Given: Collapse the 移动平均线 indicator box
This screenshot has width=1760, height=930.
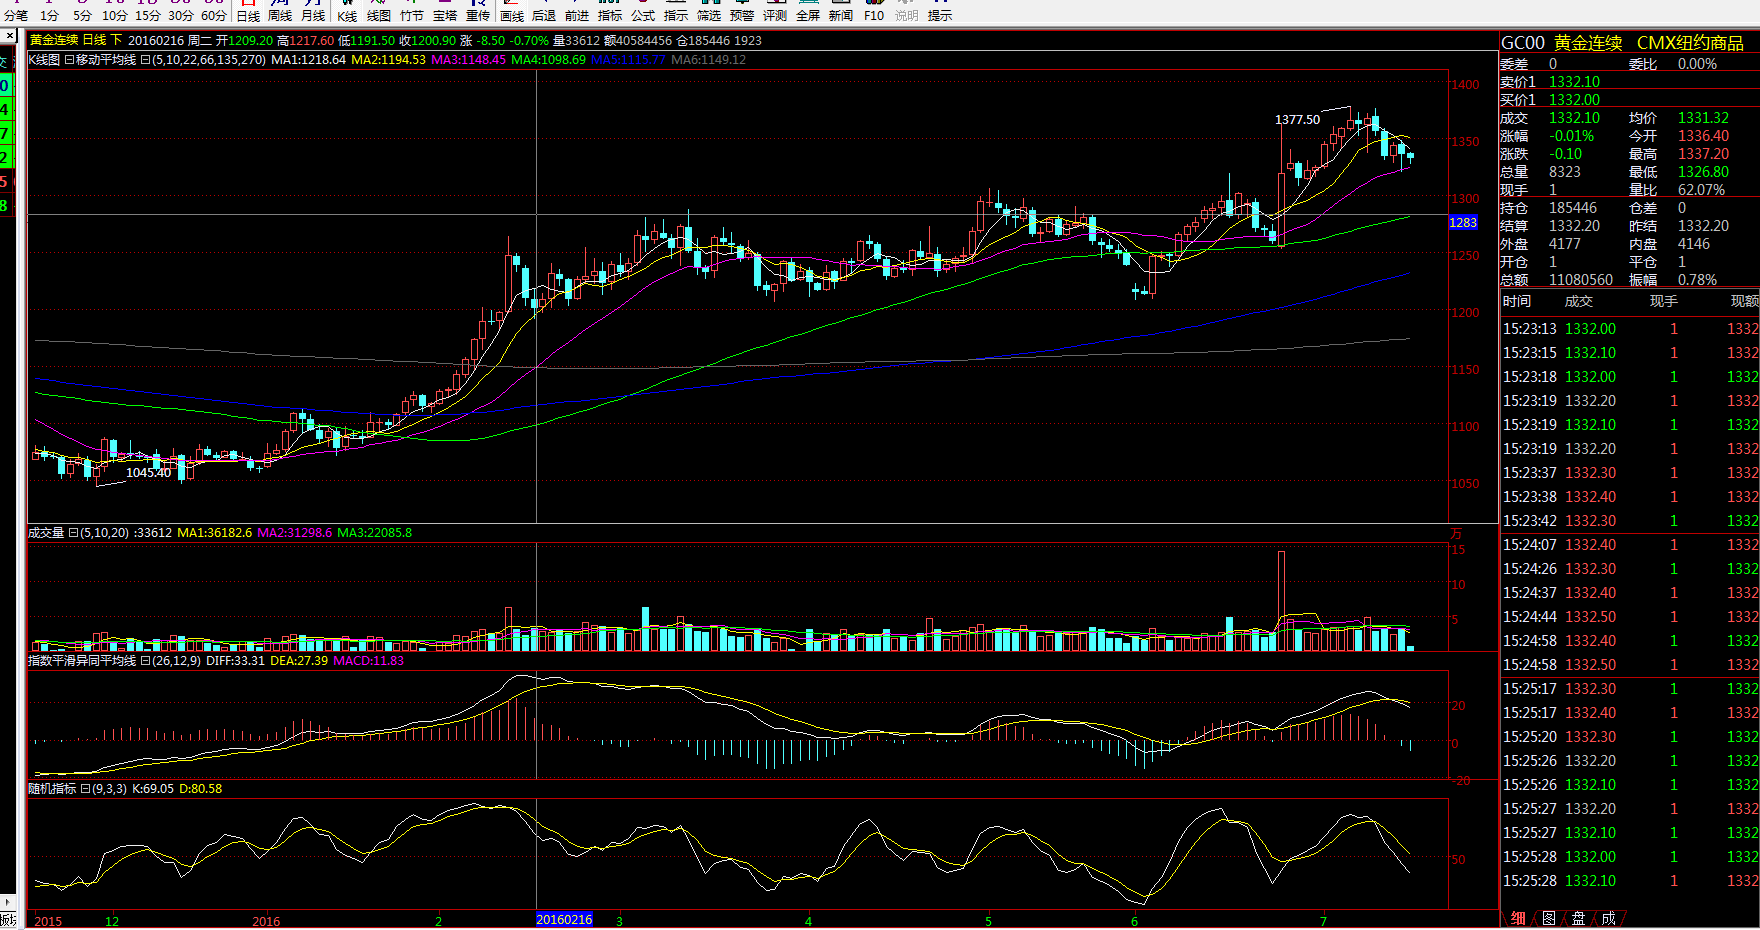Looking at the screenshot, I should click(x=69, y=60).
